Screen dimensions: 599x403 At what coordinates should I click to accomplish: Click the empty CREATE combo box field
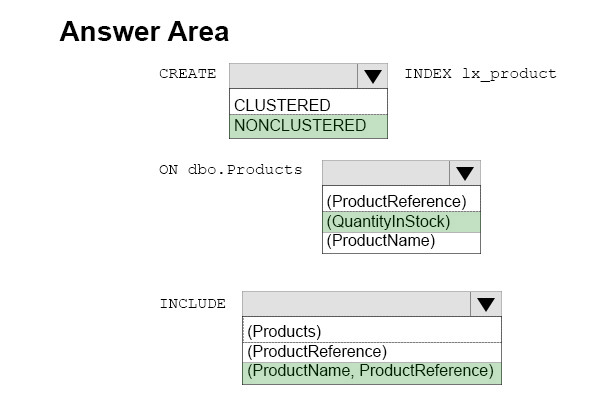(x=293, y=76)
